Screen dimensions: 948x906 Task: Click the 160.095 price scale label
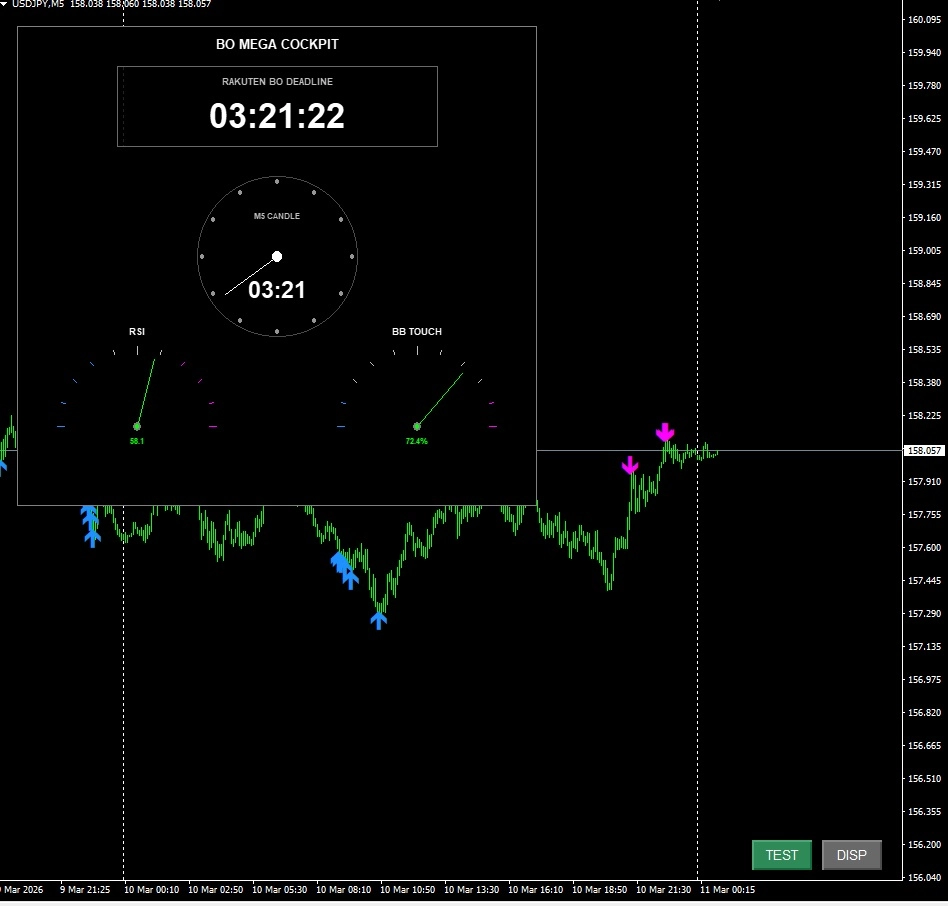click(x=924, y=20)
